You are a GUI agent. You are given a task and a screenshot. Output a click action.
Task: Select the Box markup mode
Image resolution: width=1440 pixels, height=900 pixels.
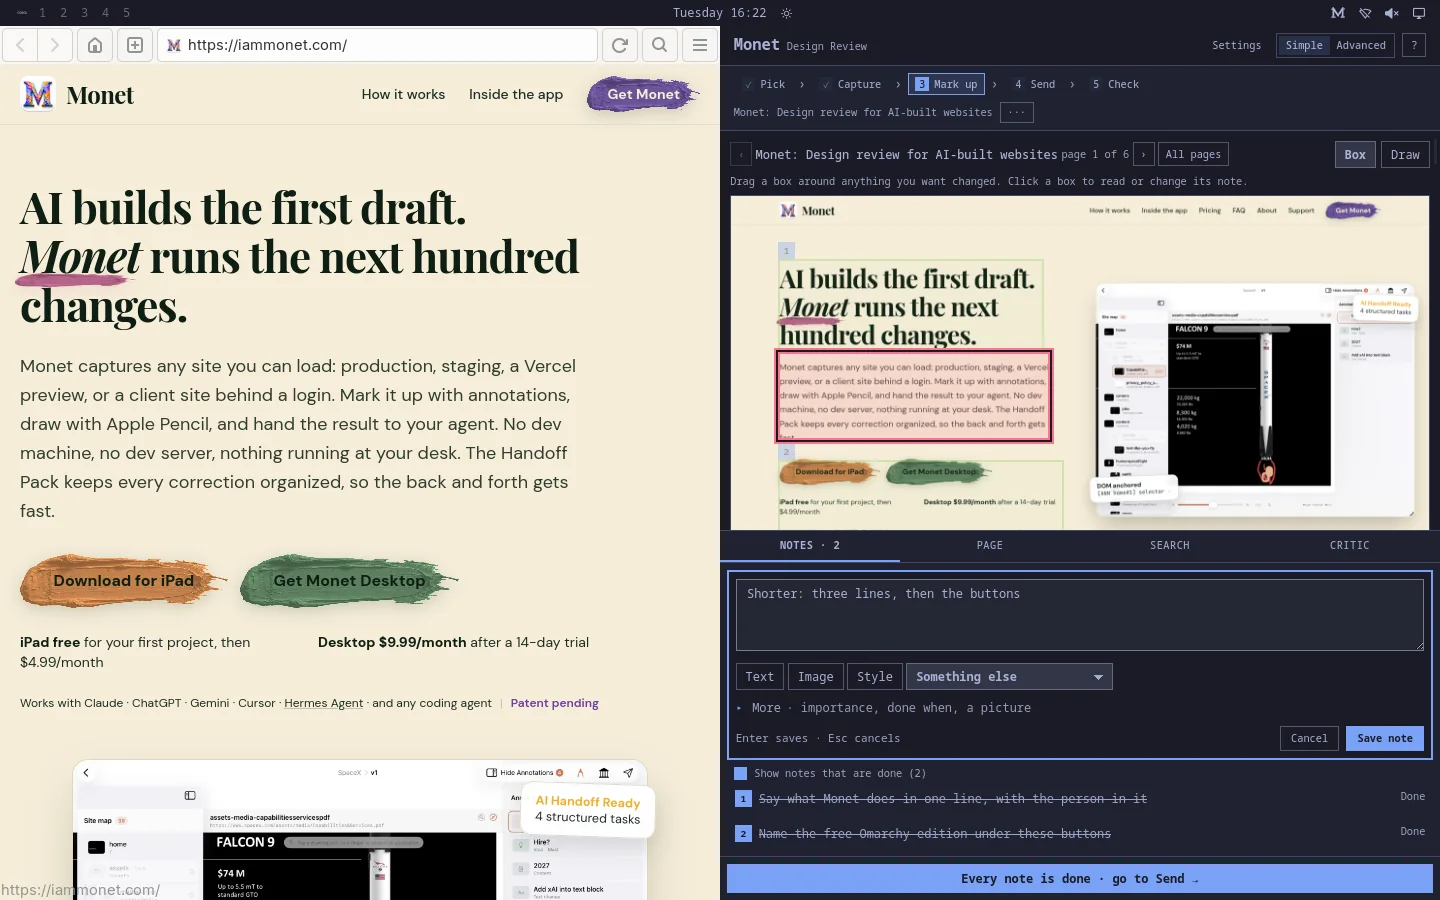1355,155
